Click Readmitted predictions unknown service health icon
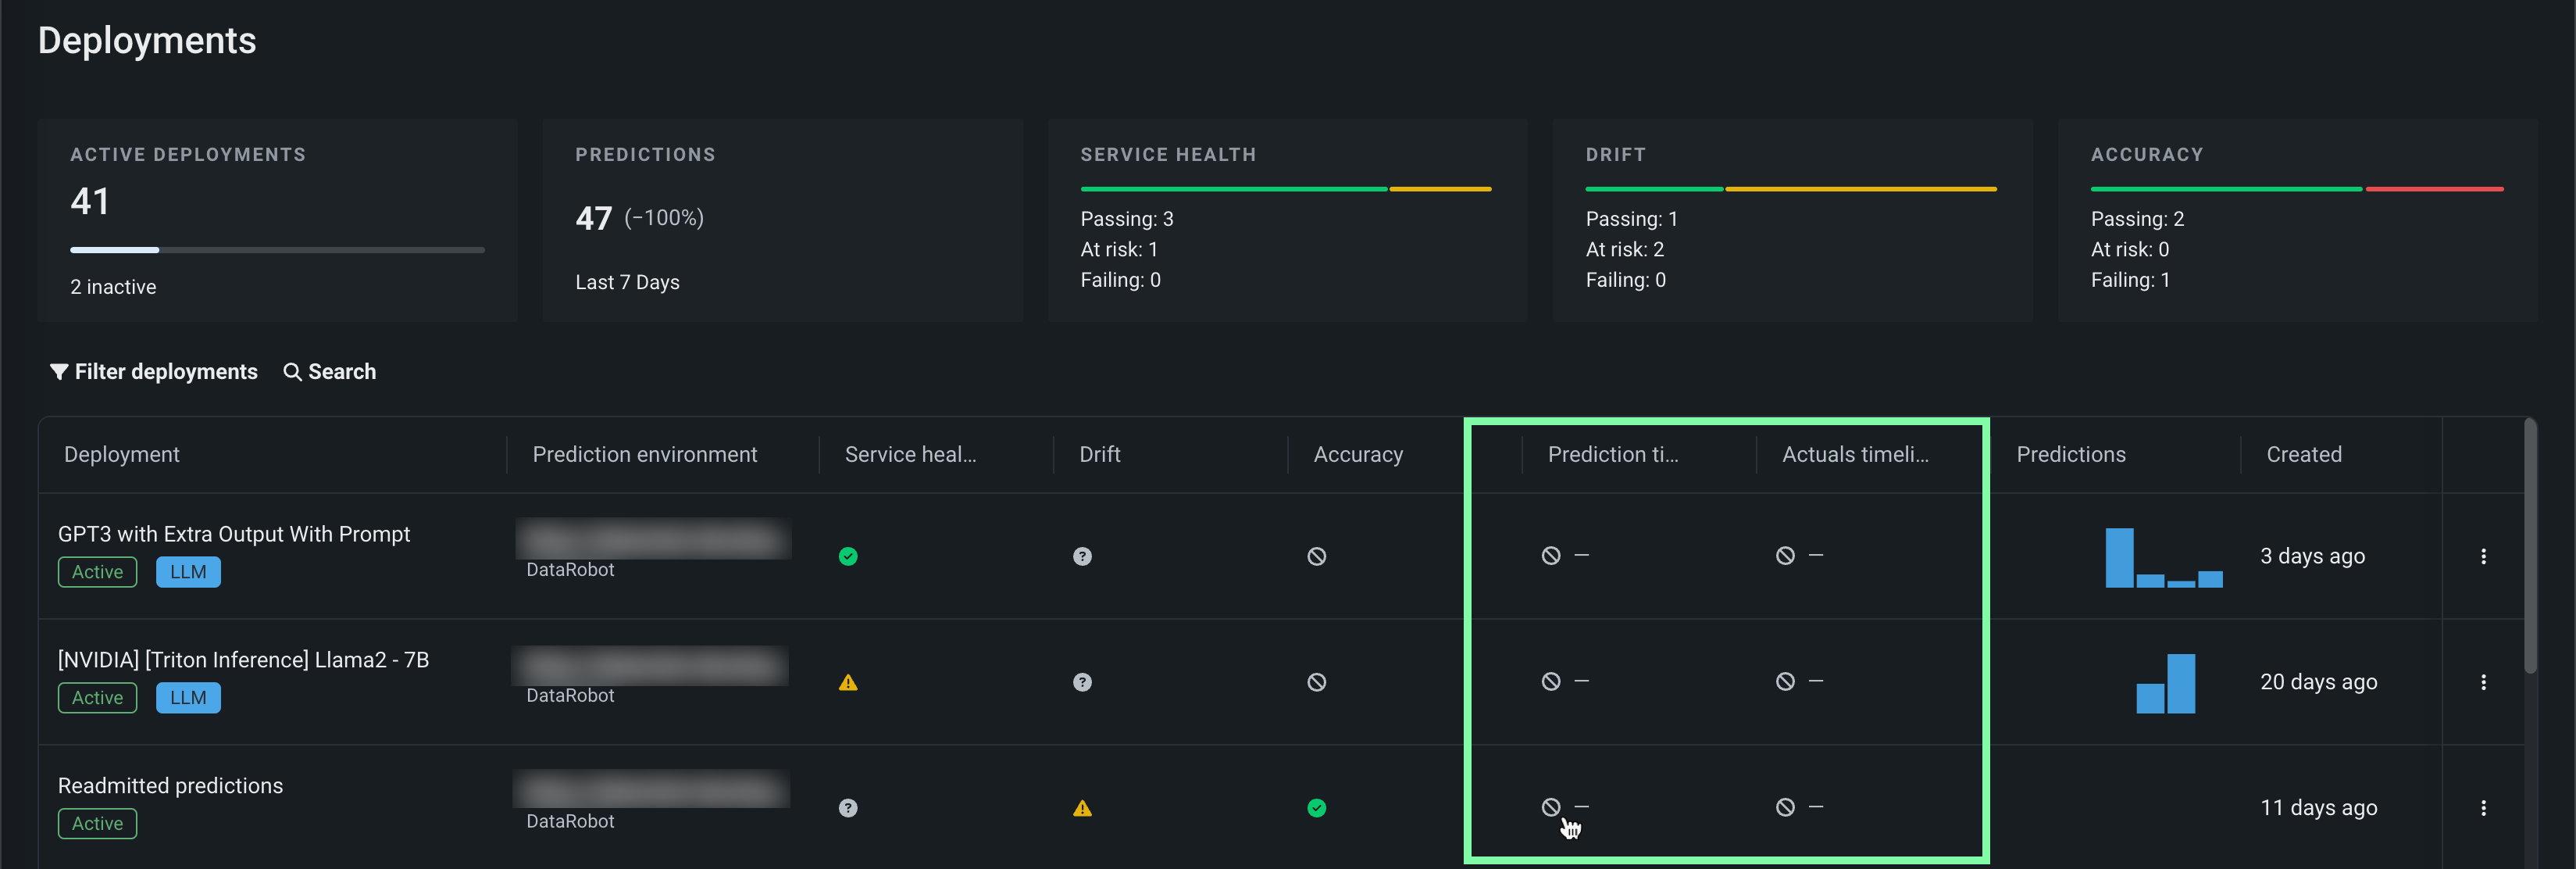 pyautogui.click(x=848, y=808)
